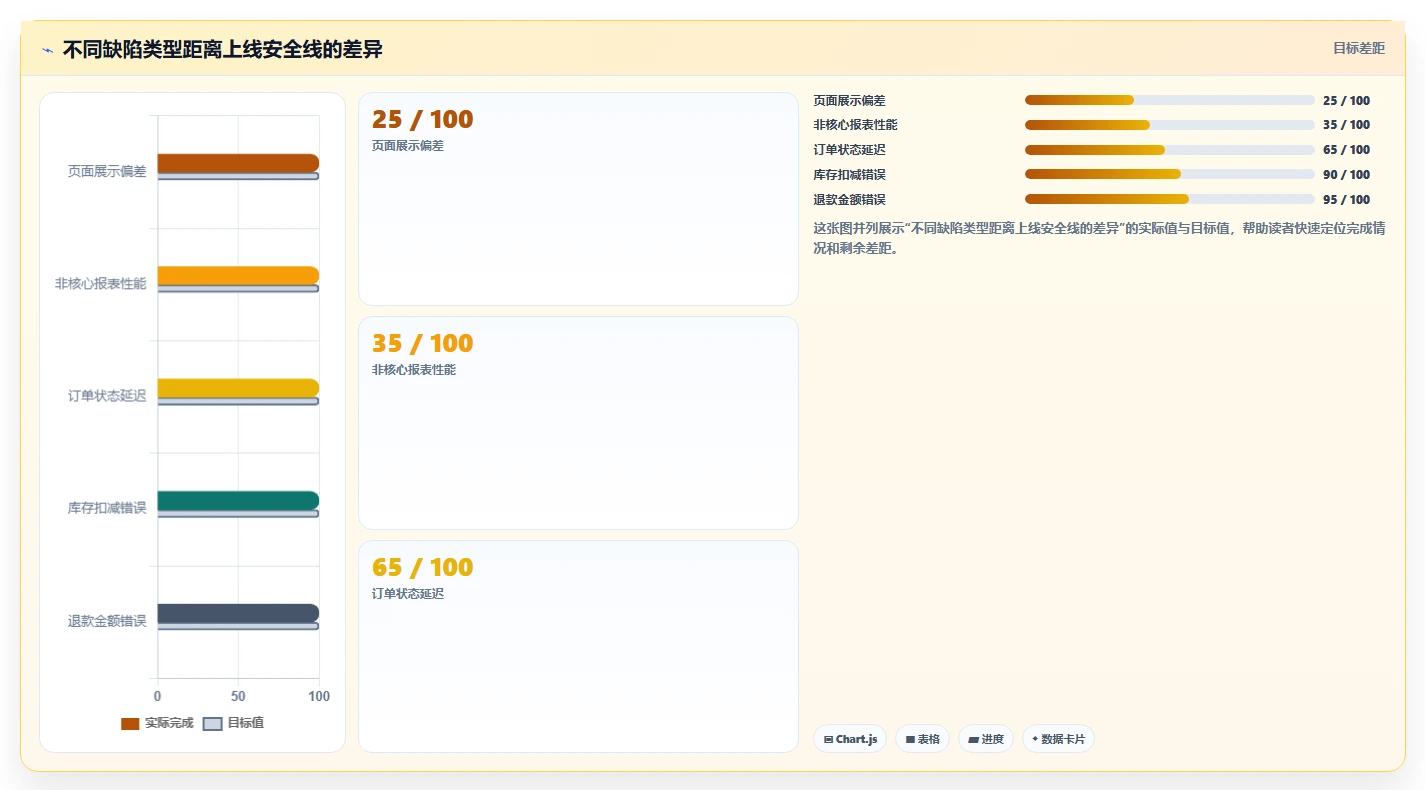Click the yellow 订单状态延迟 chart bar
Screen dimensions: 1426x790
[x=238, y=388]
